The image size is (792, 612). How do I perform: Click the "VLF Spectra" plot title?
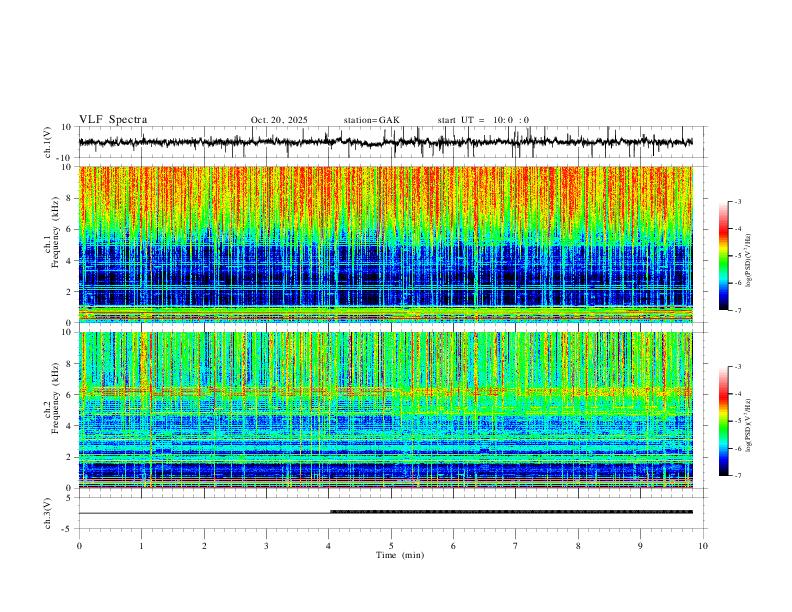pyautogui.click(x=113, y=120)
